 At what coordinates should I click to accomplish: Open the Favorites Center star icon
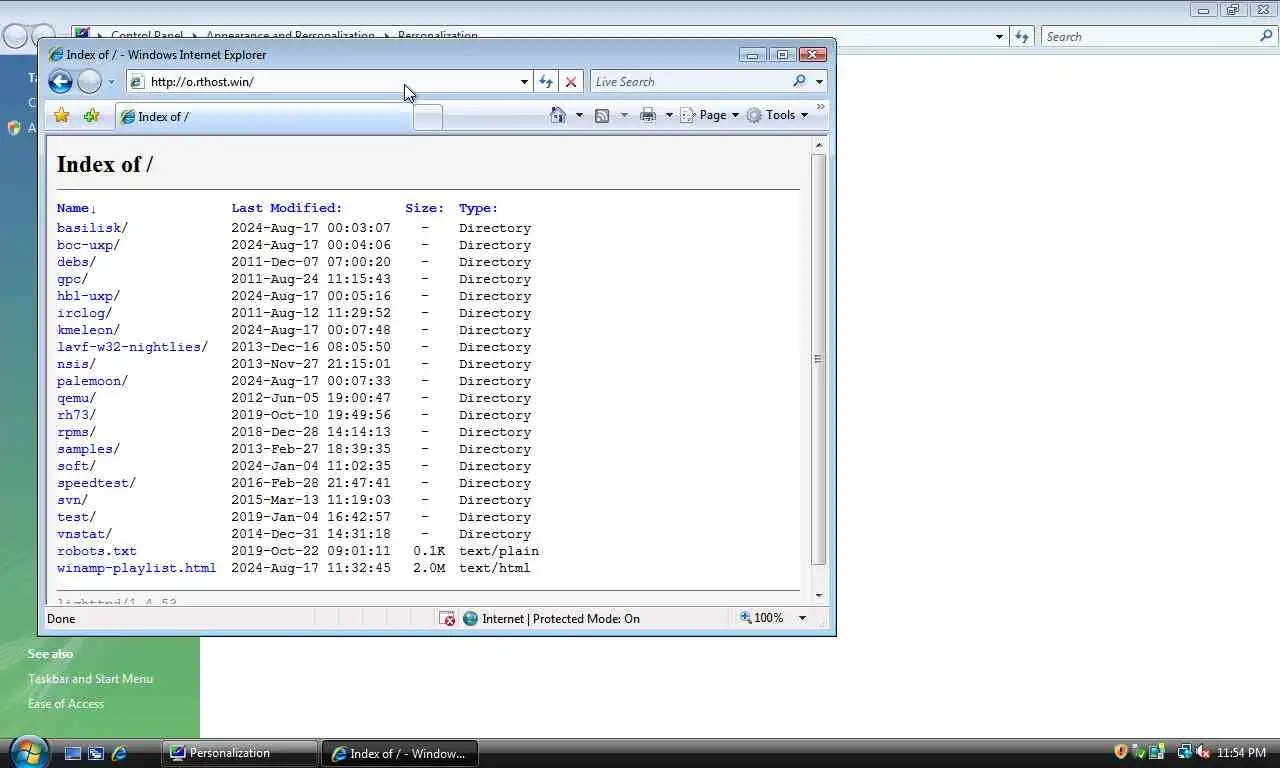click(x=62, y=116)
